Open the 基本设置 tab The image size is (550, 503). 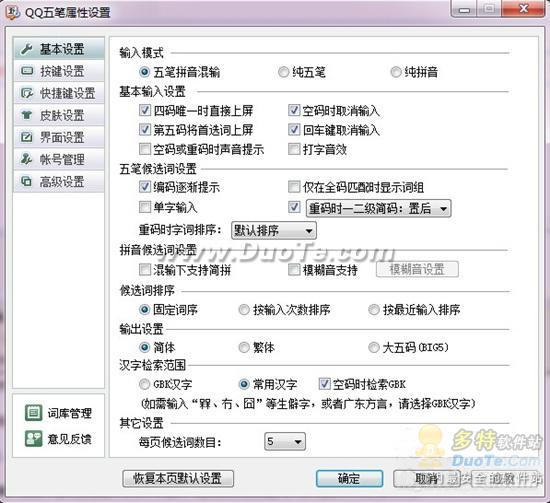coord(59,49)
